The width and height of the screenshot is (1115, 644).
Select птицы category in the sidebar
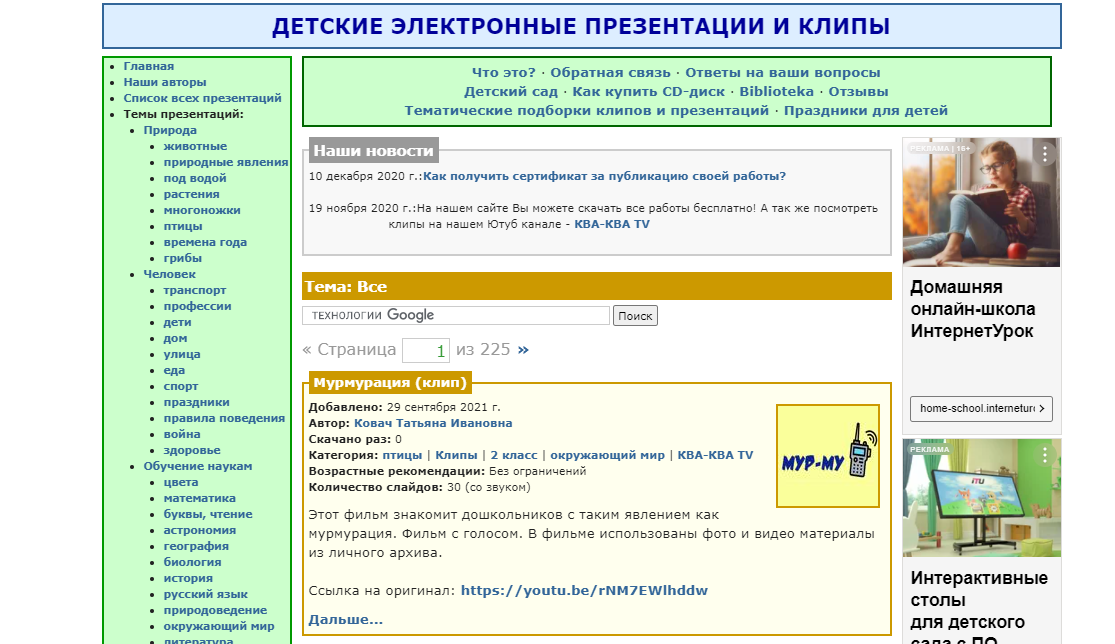pos(183,226)
